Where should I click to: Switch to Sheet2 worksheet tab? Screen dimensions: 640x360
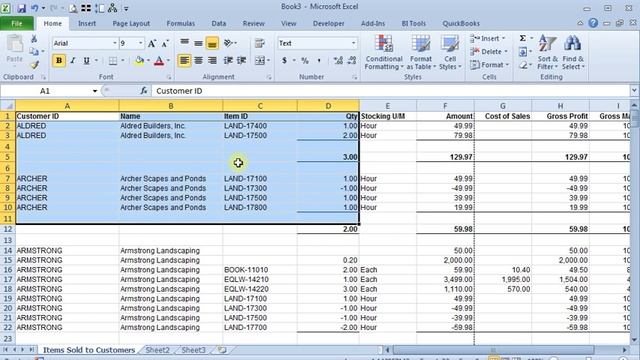click(157, 350)
